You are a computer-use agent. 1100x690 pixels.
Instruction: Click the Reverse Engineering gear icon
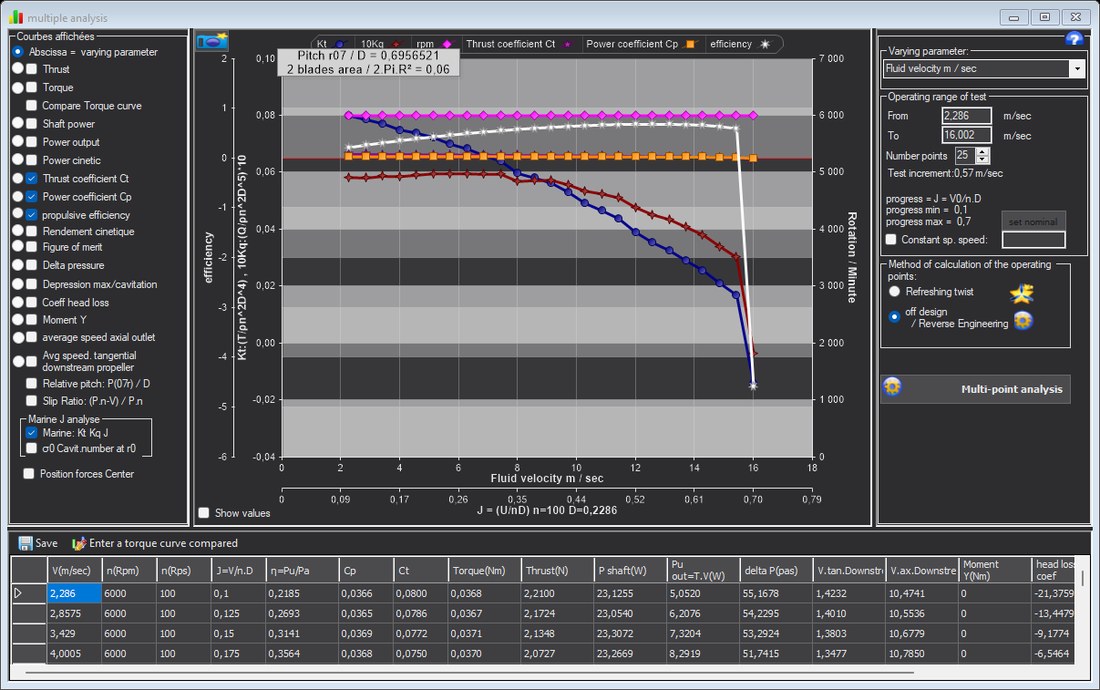point(1023,320)
